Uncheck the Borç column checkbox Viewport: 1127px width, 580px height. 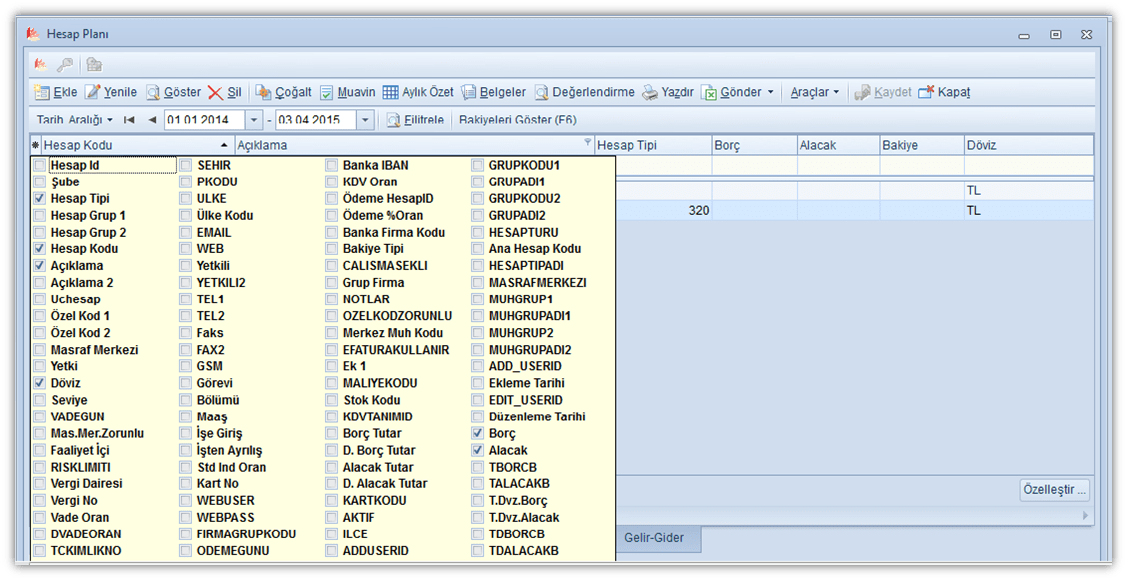[x=477, y=433]
